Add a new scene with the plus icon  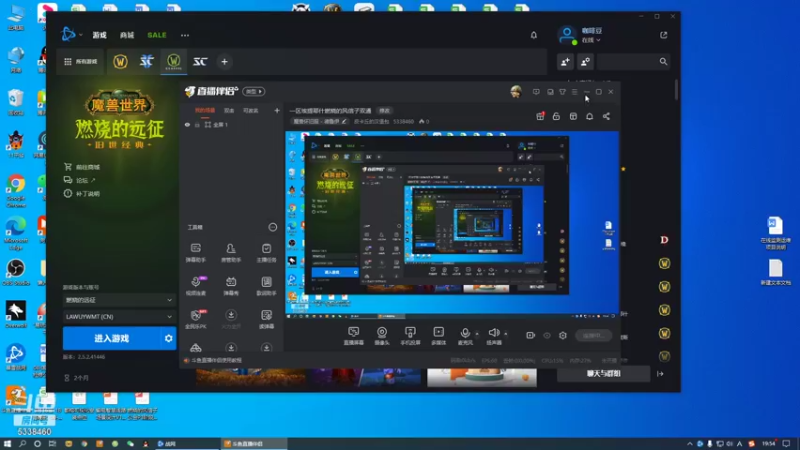(x=277, y=110)
